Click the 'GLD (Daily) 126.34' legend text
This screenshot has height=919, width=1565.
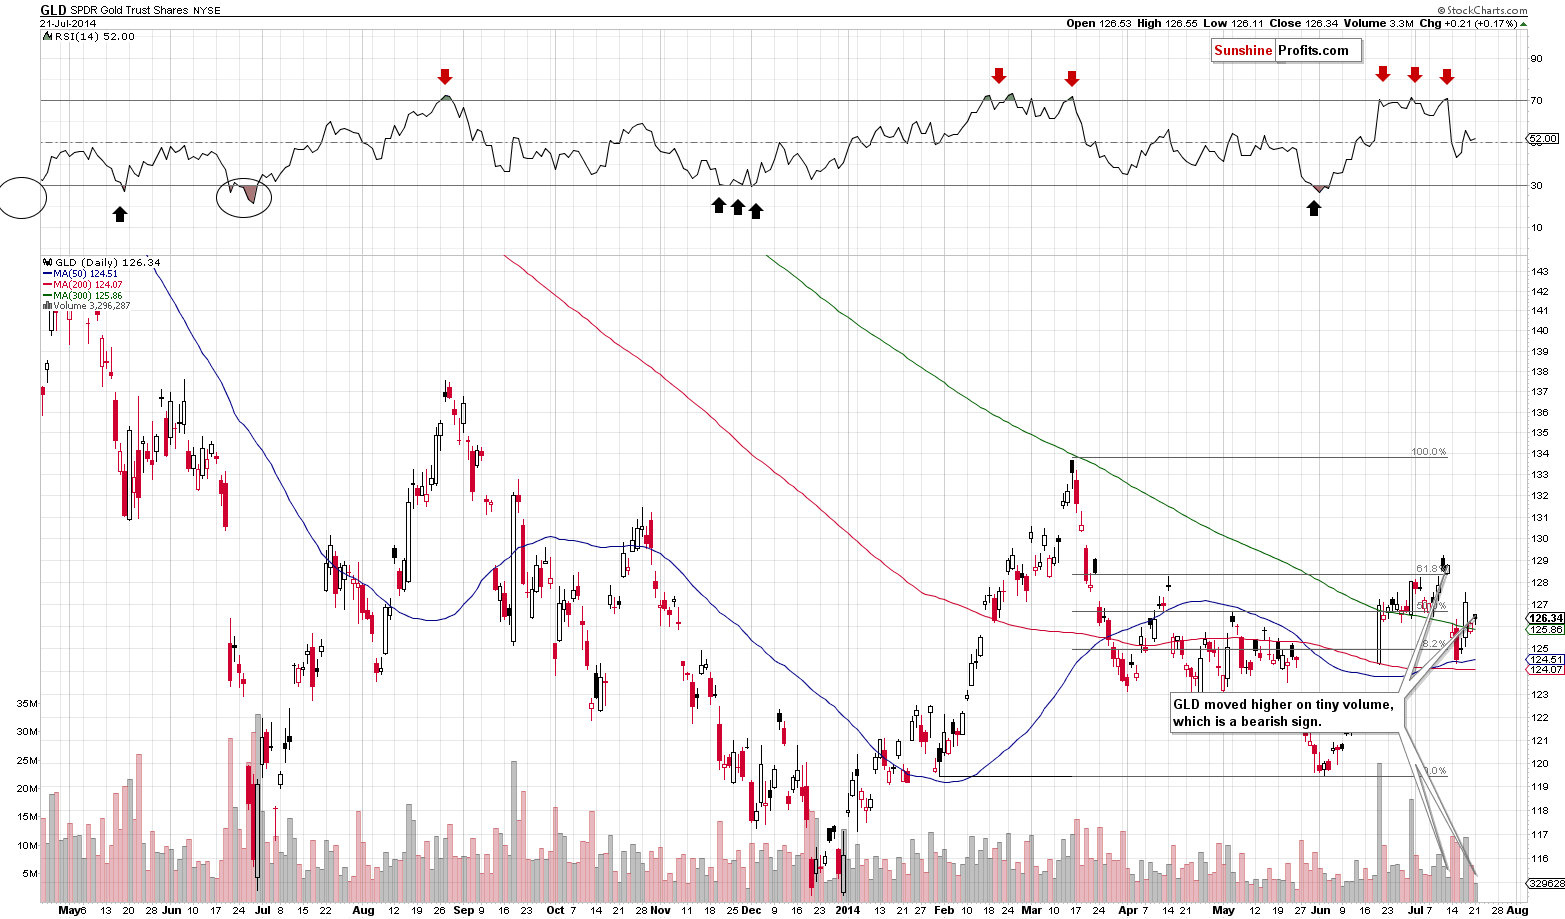[107, 262]
